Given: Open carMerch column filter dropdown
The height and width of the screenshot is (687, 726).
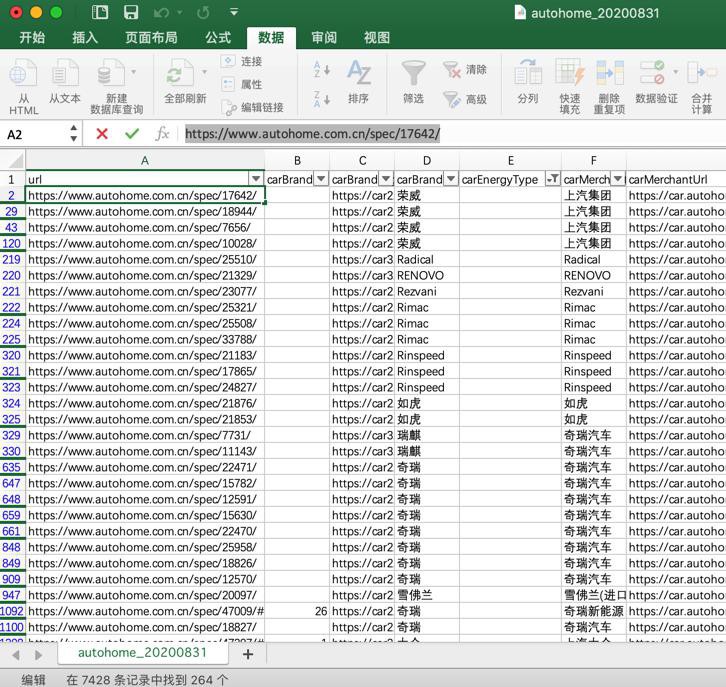Looking at the screenshot, I should [x=618, y=179].
